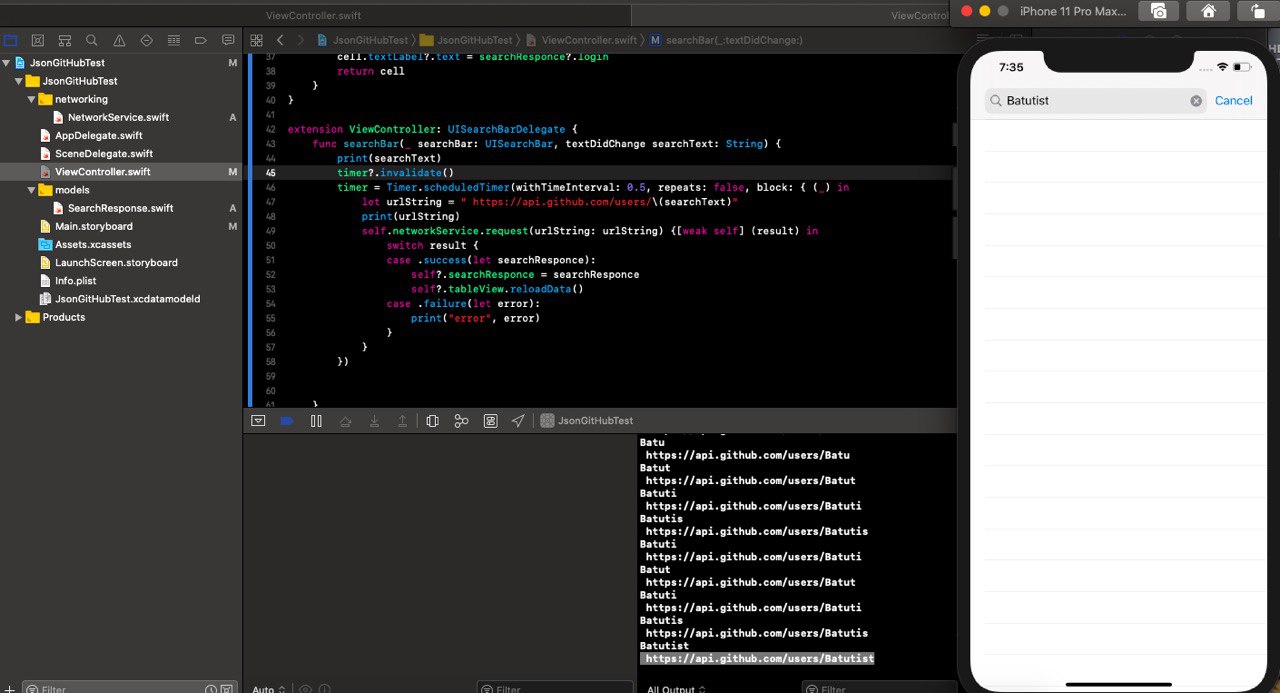Image resolution: width=1280 pixels, height=693 pixels.
Task: Click JsonGitHubTest folder breadcrumb
Action: pos(467,40)
